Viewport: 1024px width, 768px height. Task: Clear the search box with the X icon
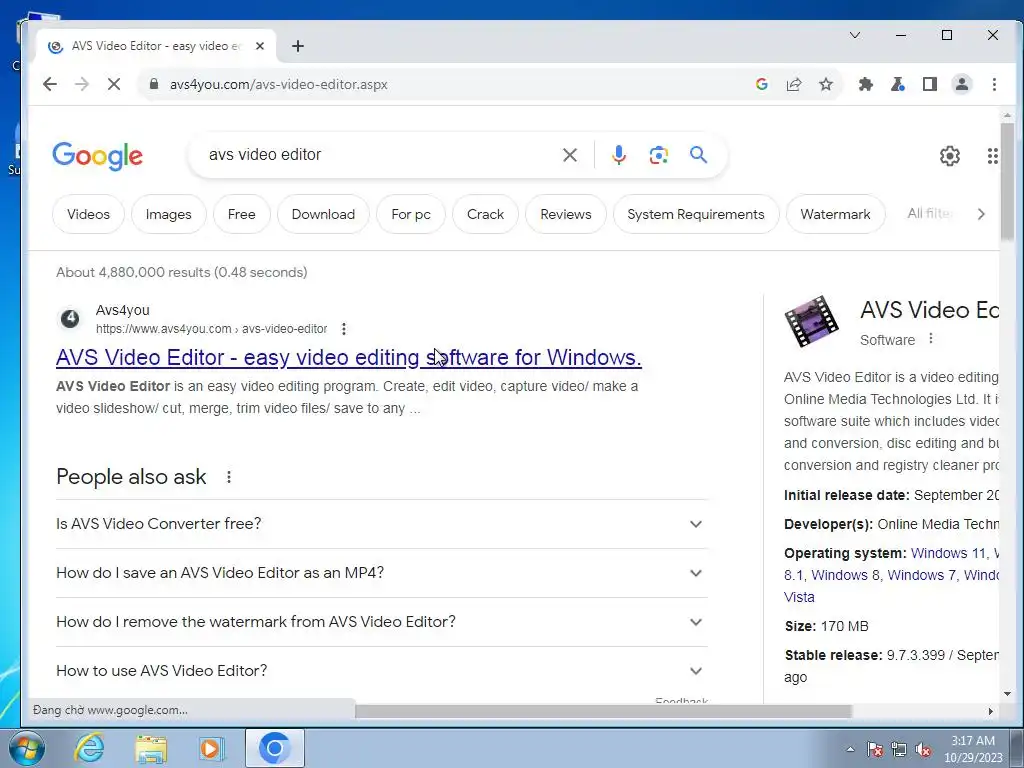pos(569,155)
